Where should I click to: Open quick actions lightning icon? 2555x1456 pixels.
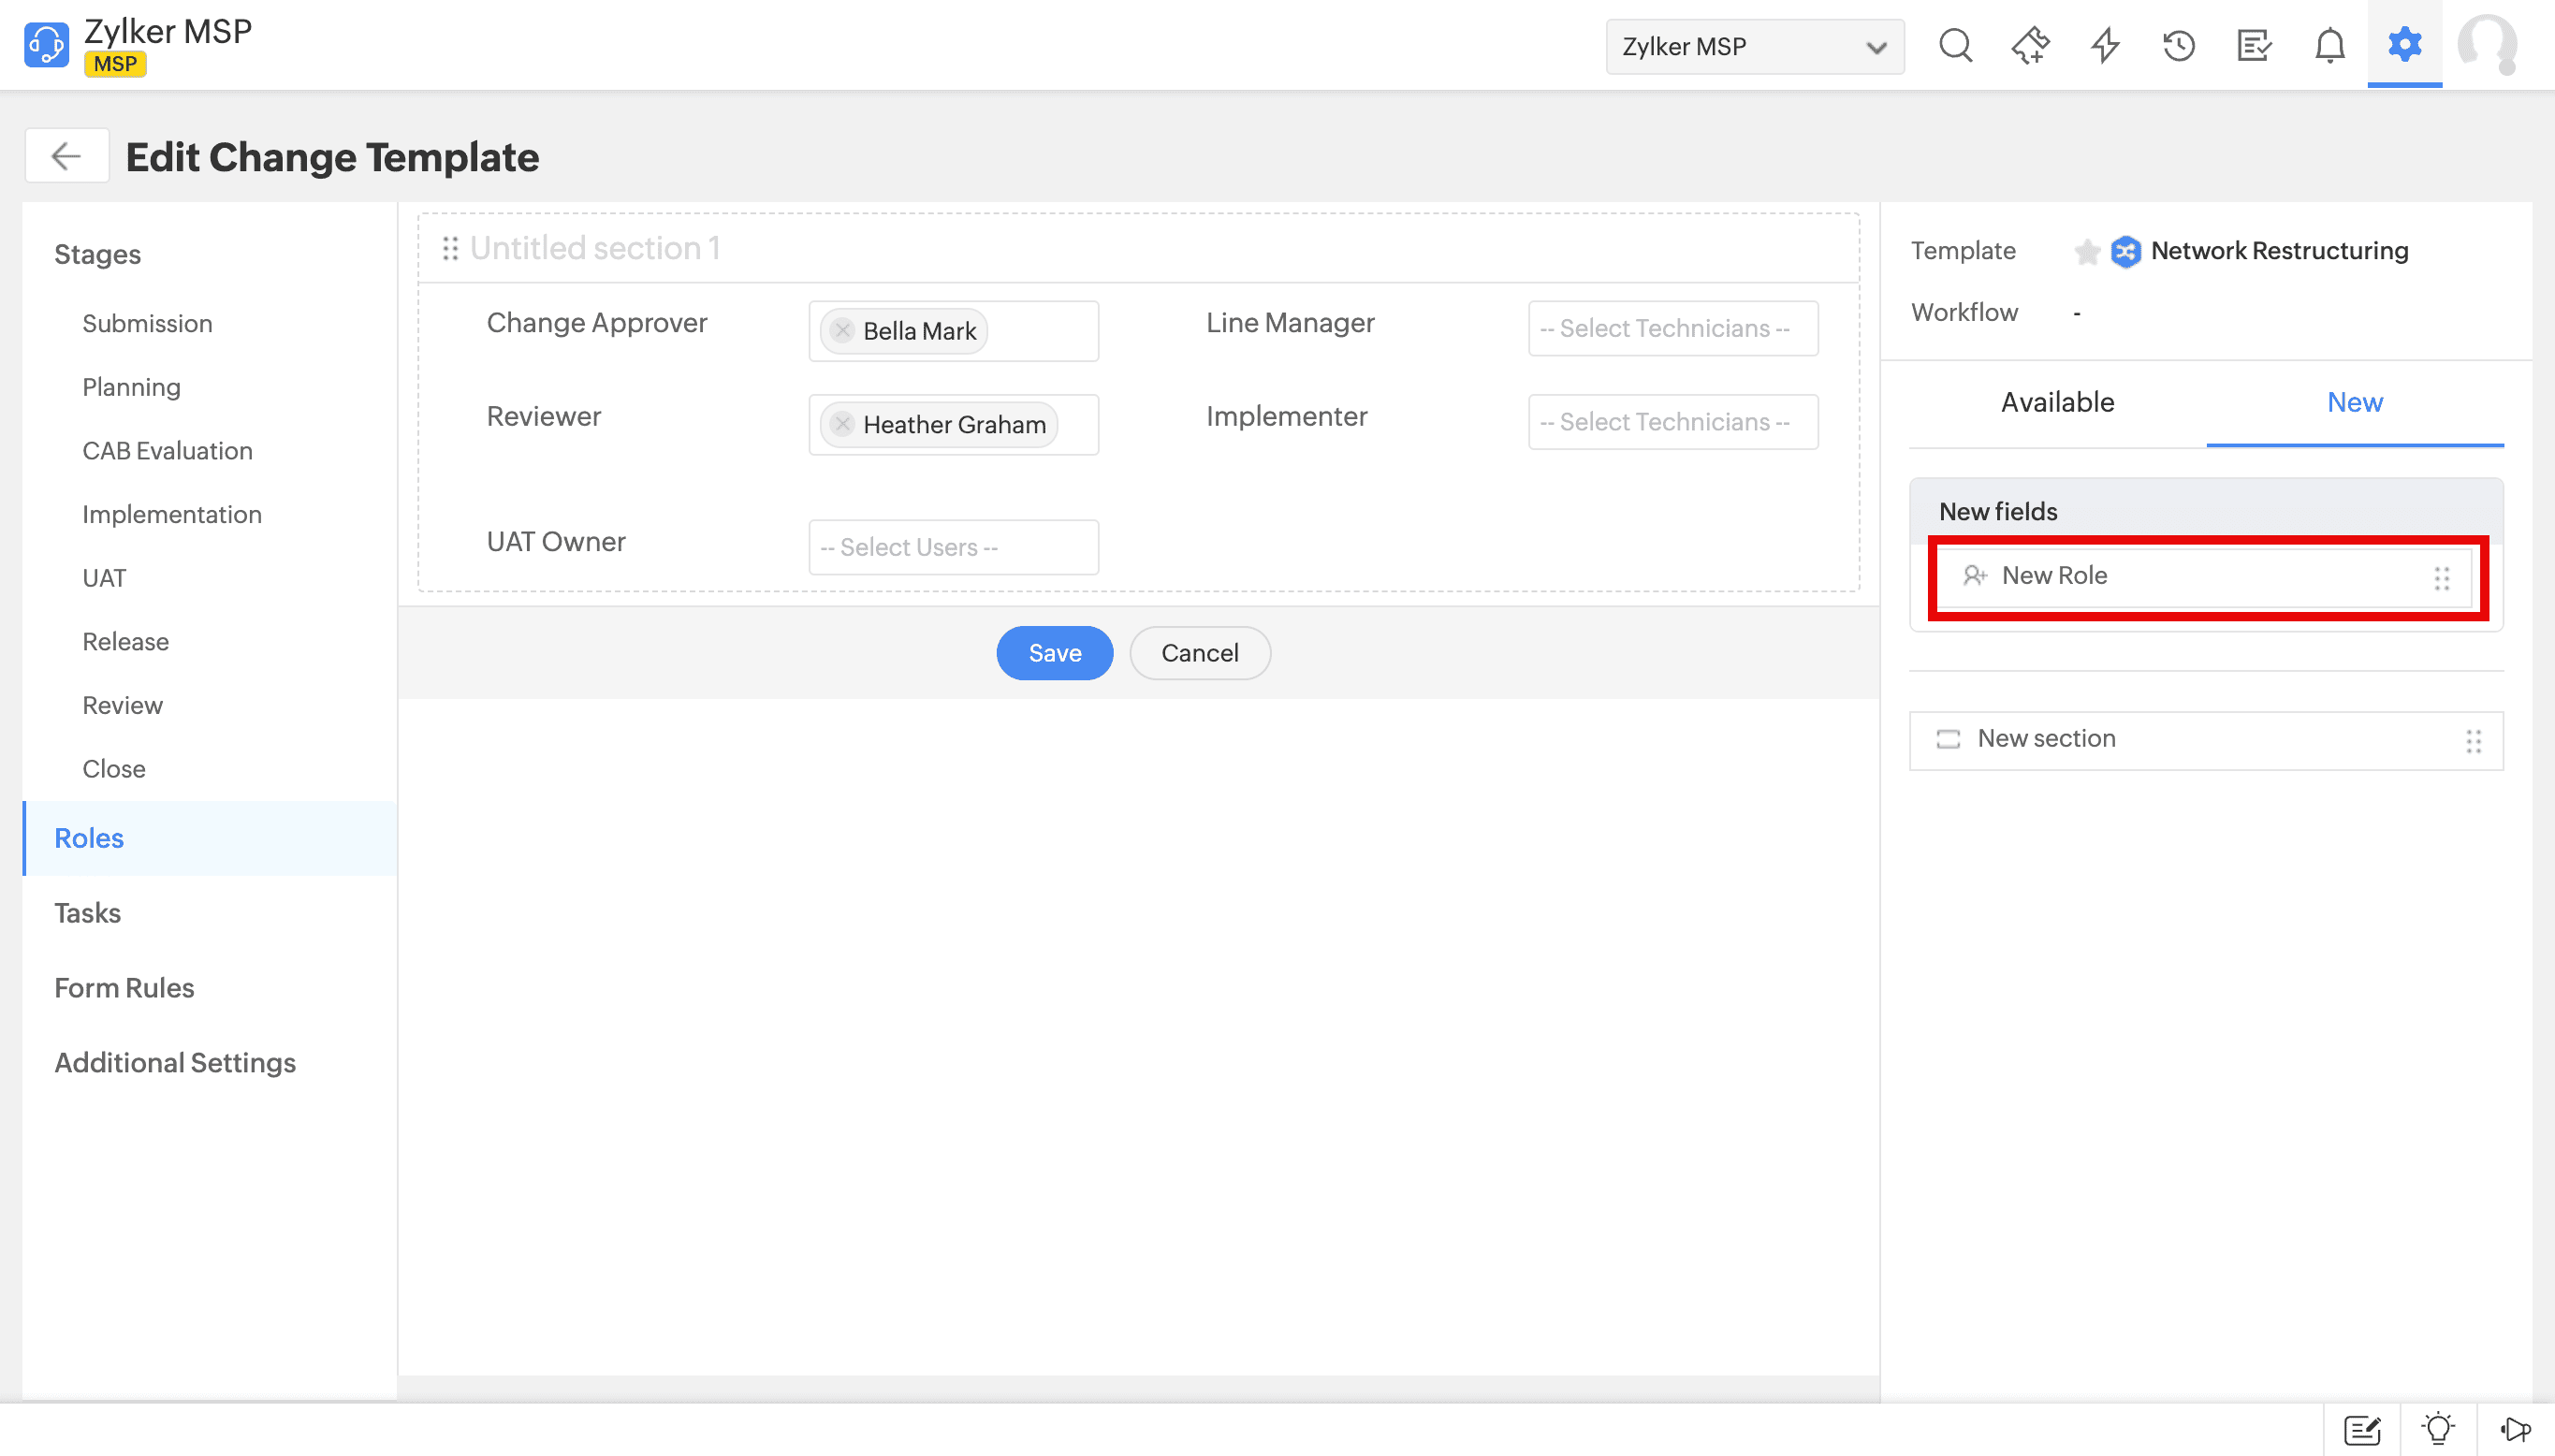[x=2105, y=46]
